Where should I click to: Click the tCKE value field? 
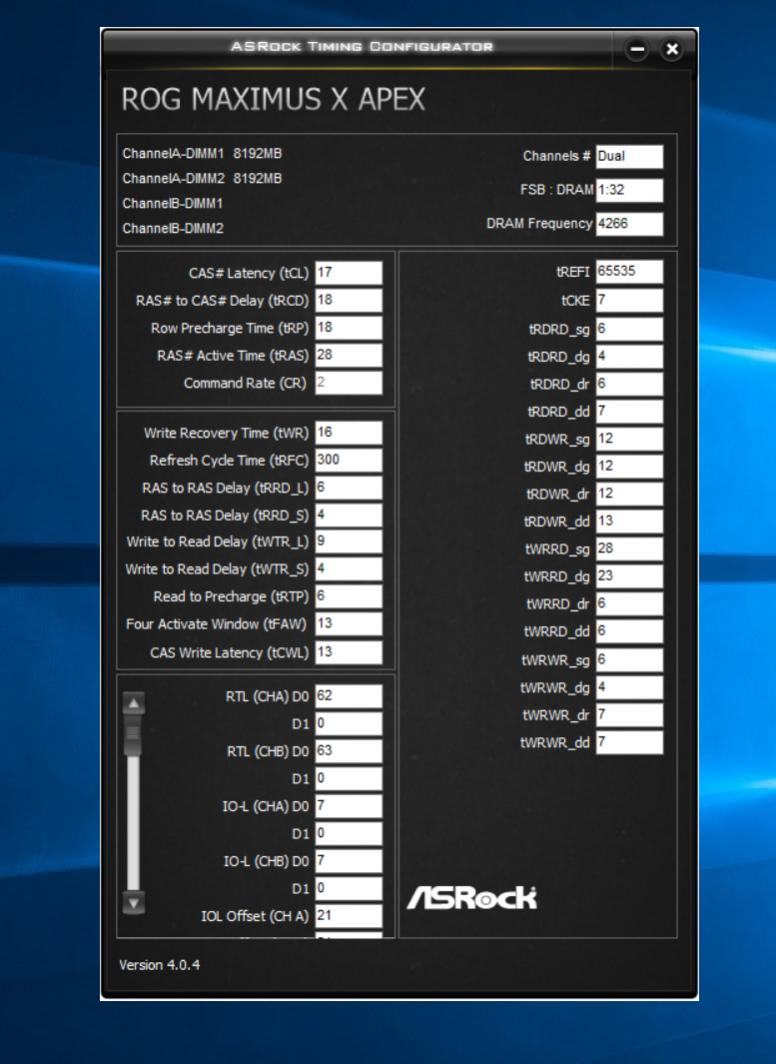point(629,301)
